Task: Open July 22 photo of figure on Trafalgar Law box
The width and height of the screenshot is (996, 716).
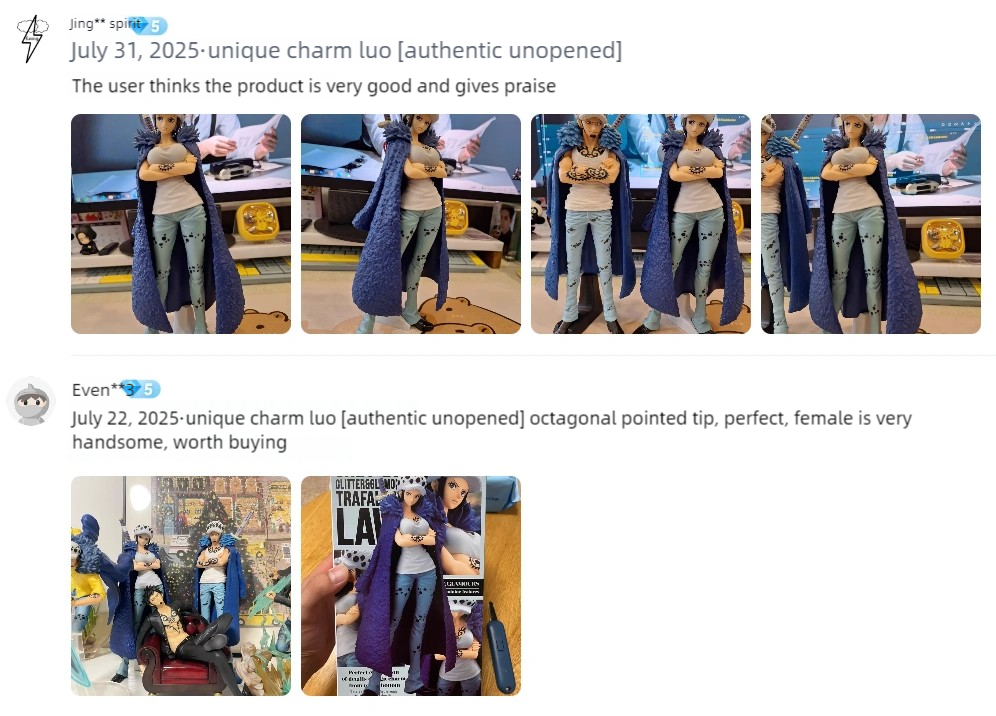Action: 411,586
